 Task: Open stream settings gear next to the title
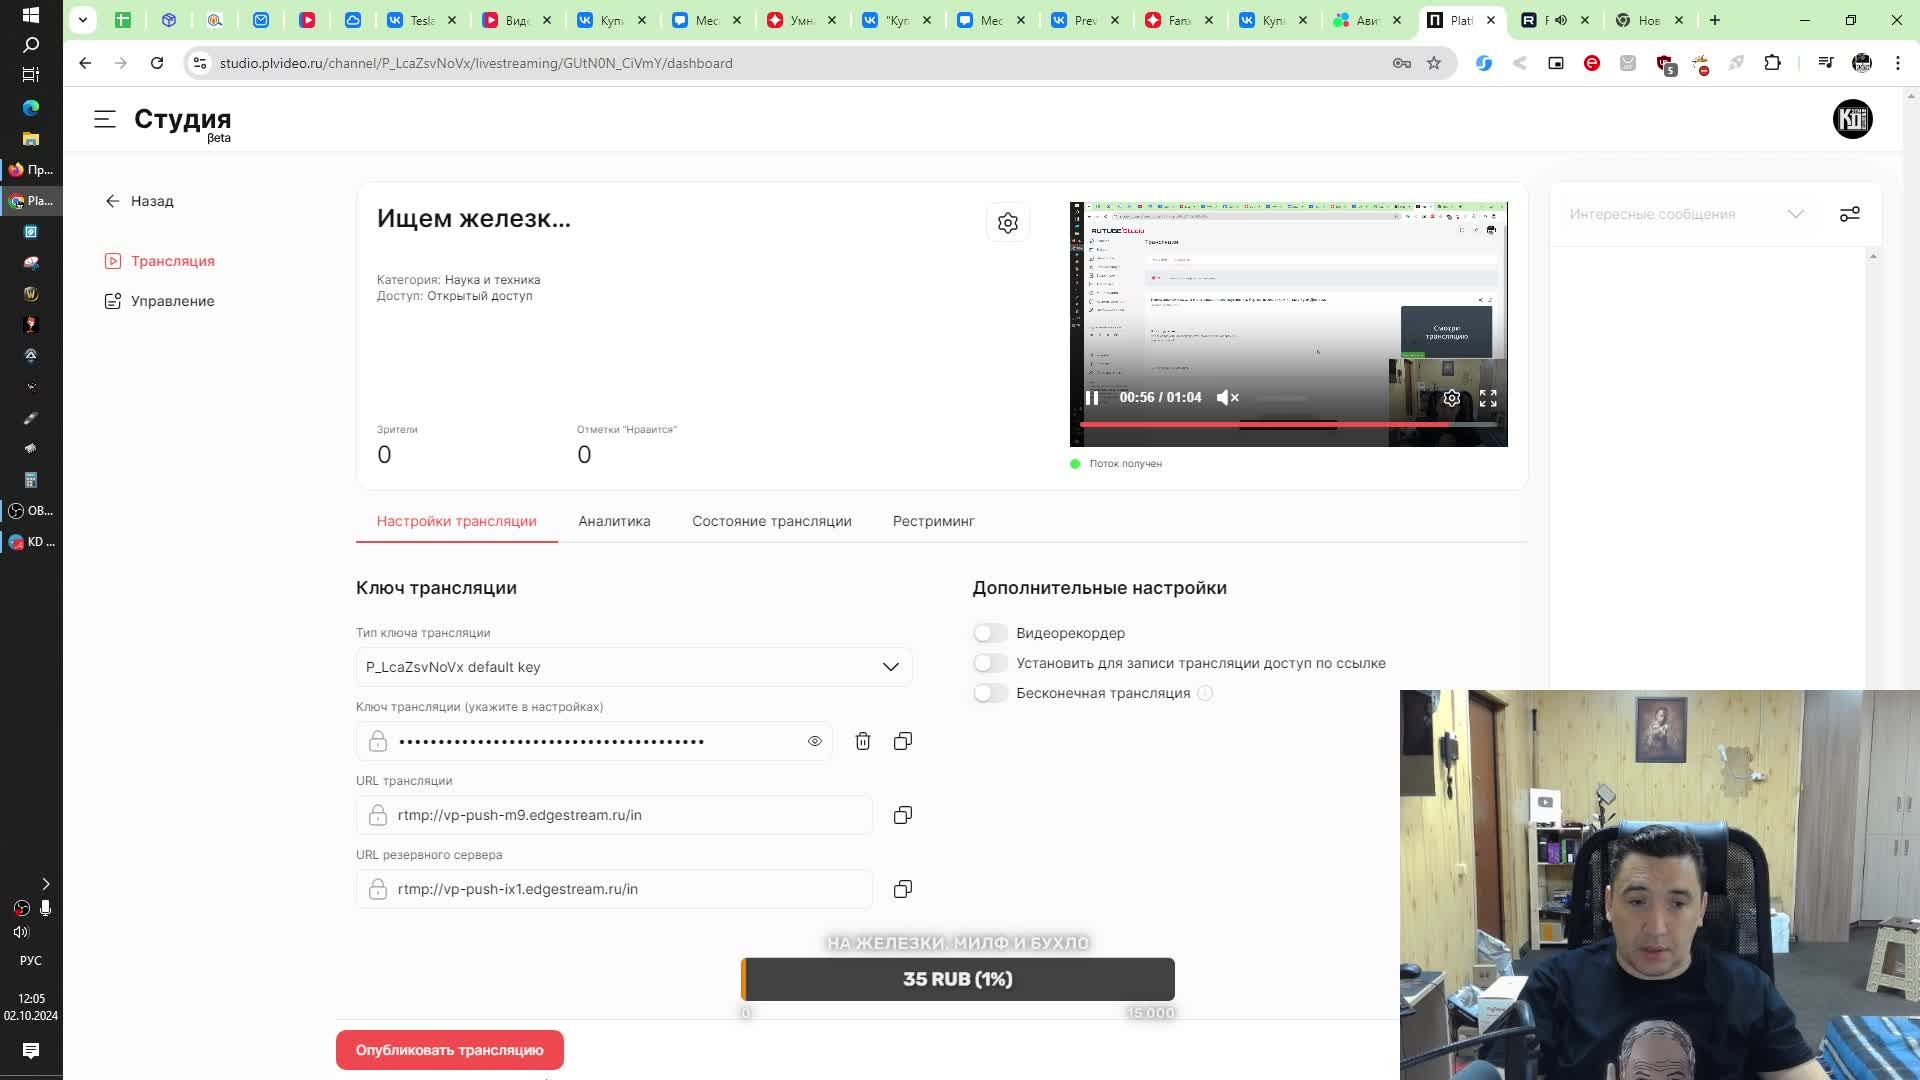point(1007,223)
